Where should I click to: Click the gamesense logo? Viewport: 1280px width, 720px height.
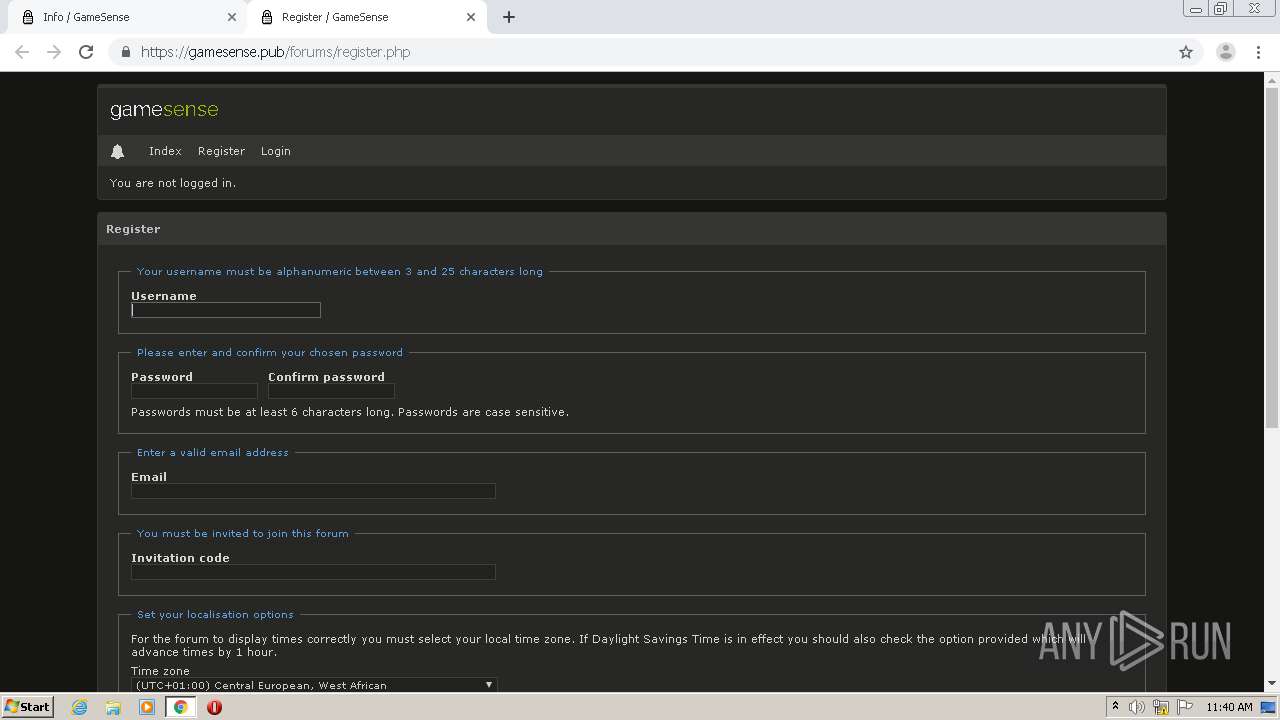[x=164, y=110]
